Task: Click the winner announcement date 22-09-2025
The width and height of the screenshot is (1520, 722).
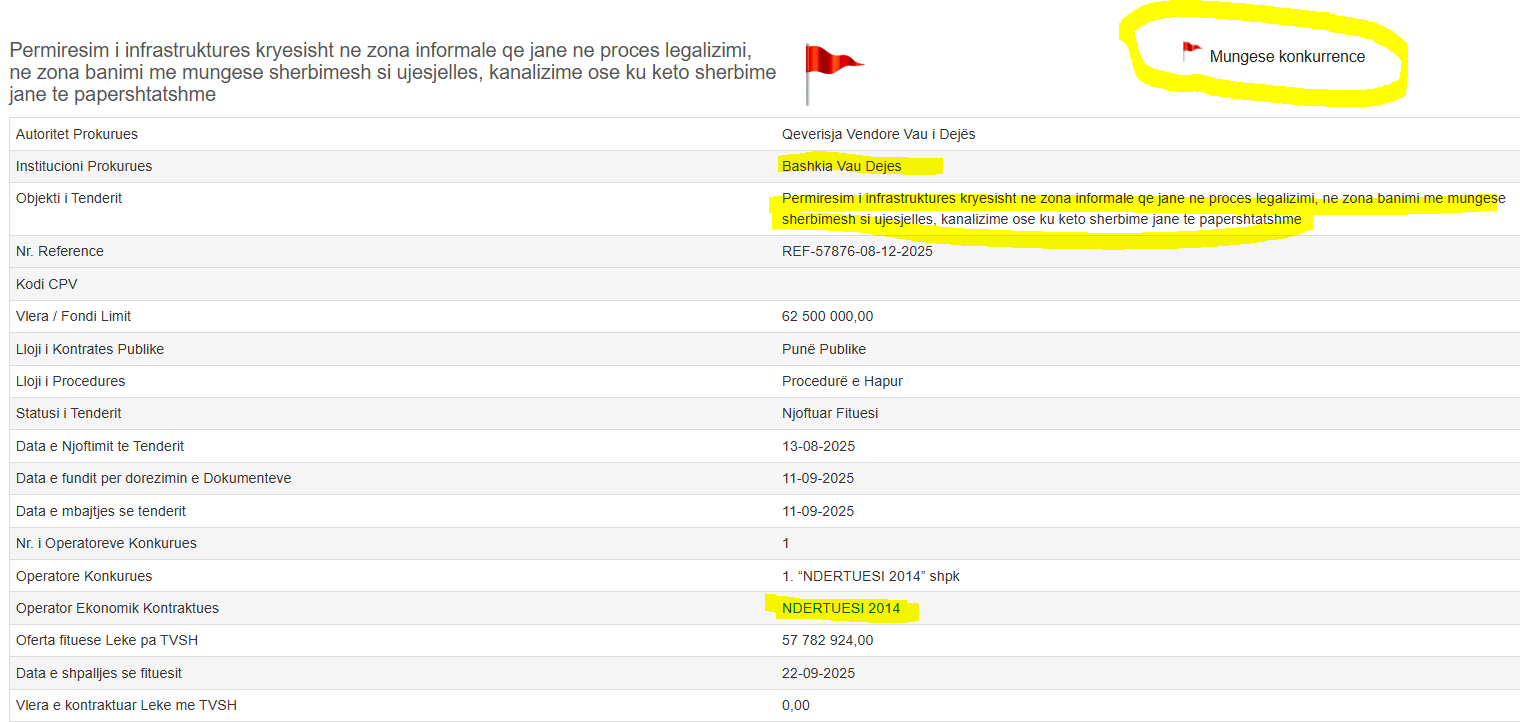Action: tap(818, 673)
